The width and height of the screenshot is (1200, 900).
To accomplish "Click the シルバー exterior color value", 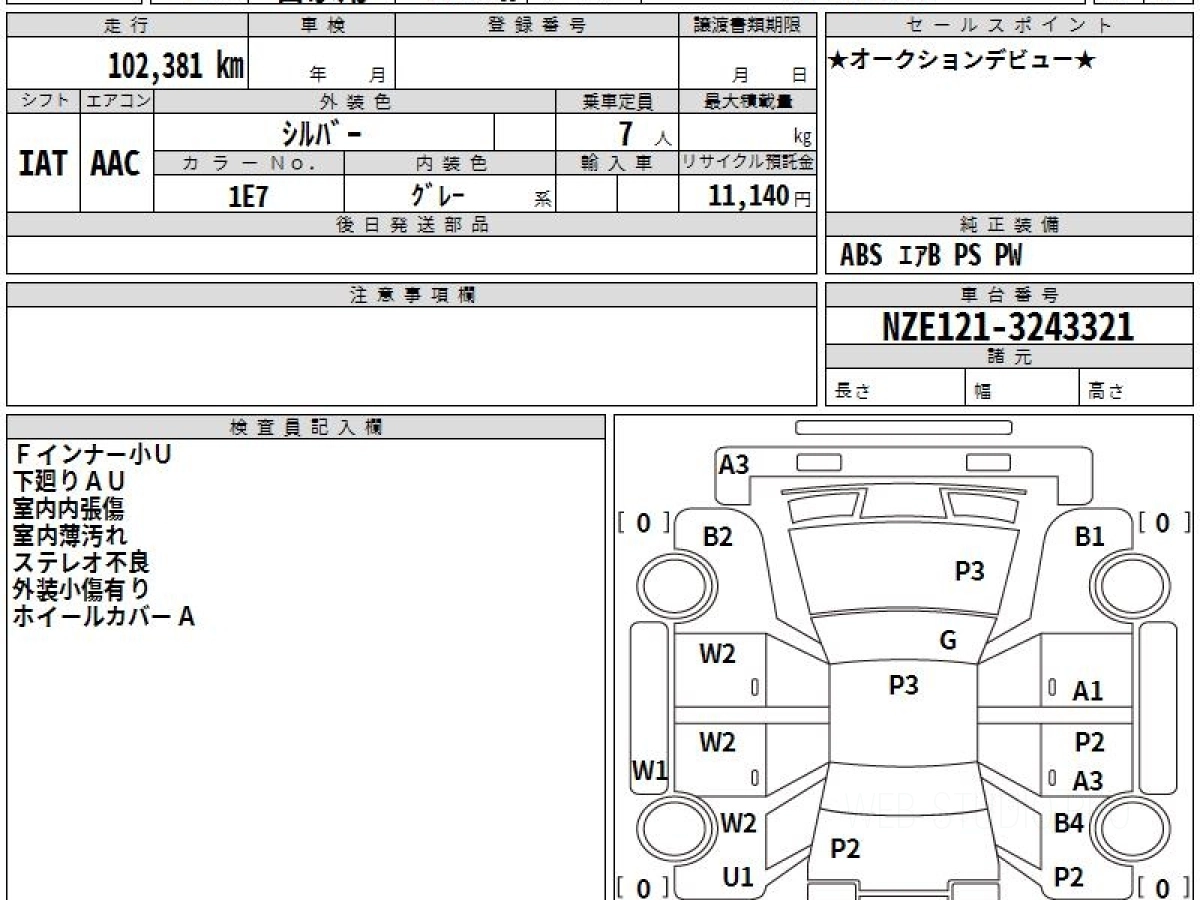I will pyautogui.click(x=320, y=133).
